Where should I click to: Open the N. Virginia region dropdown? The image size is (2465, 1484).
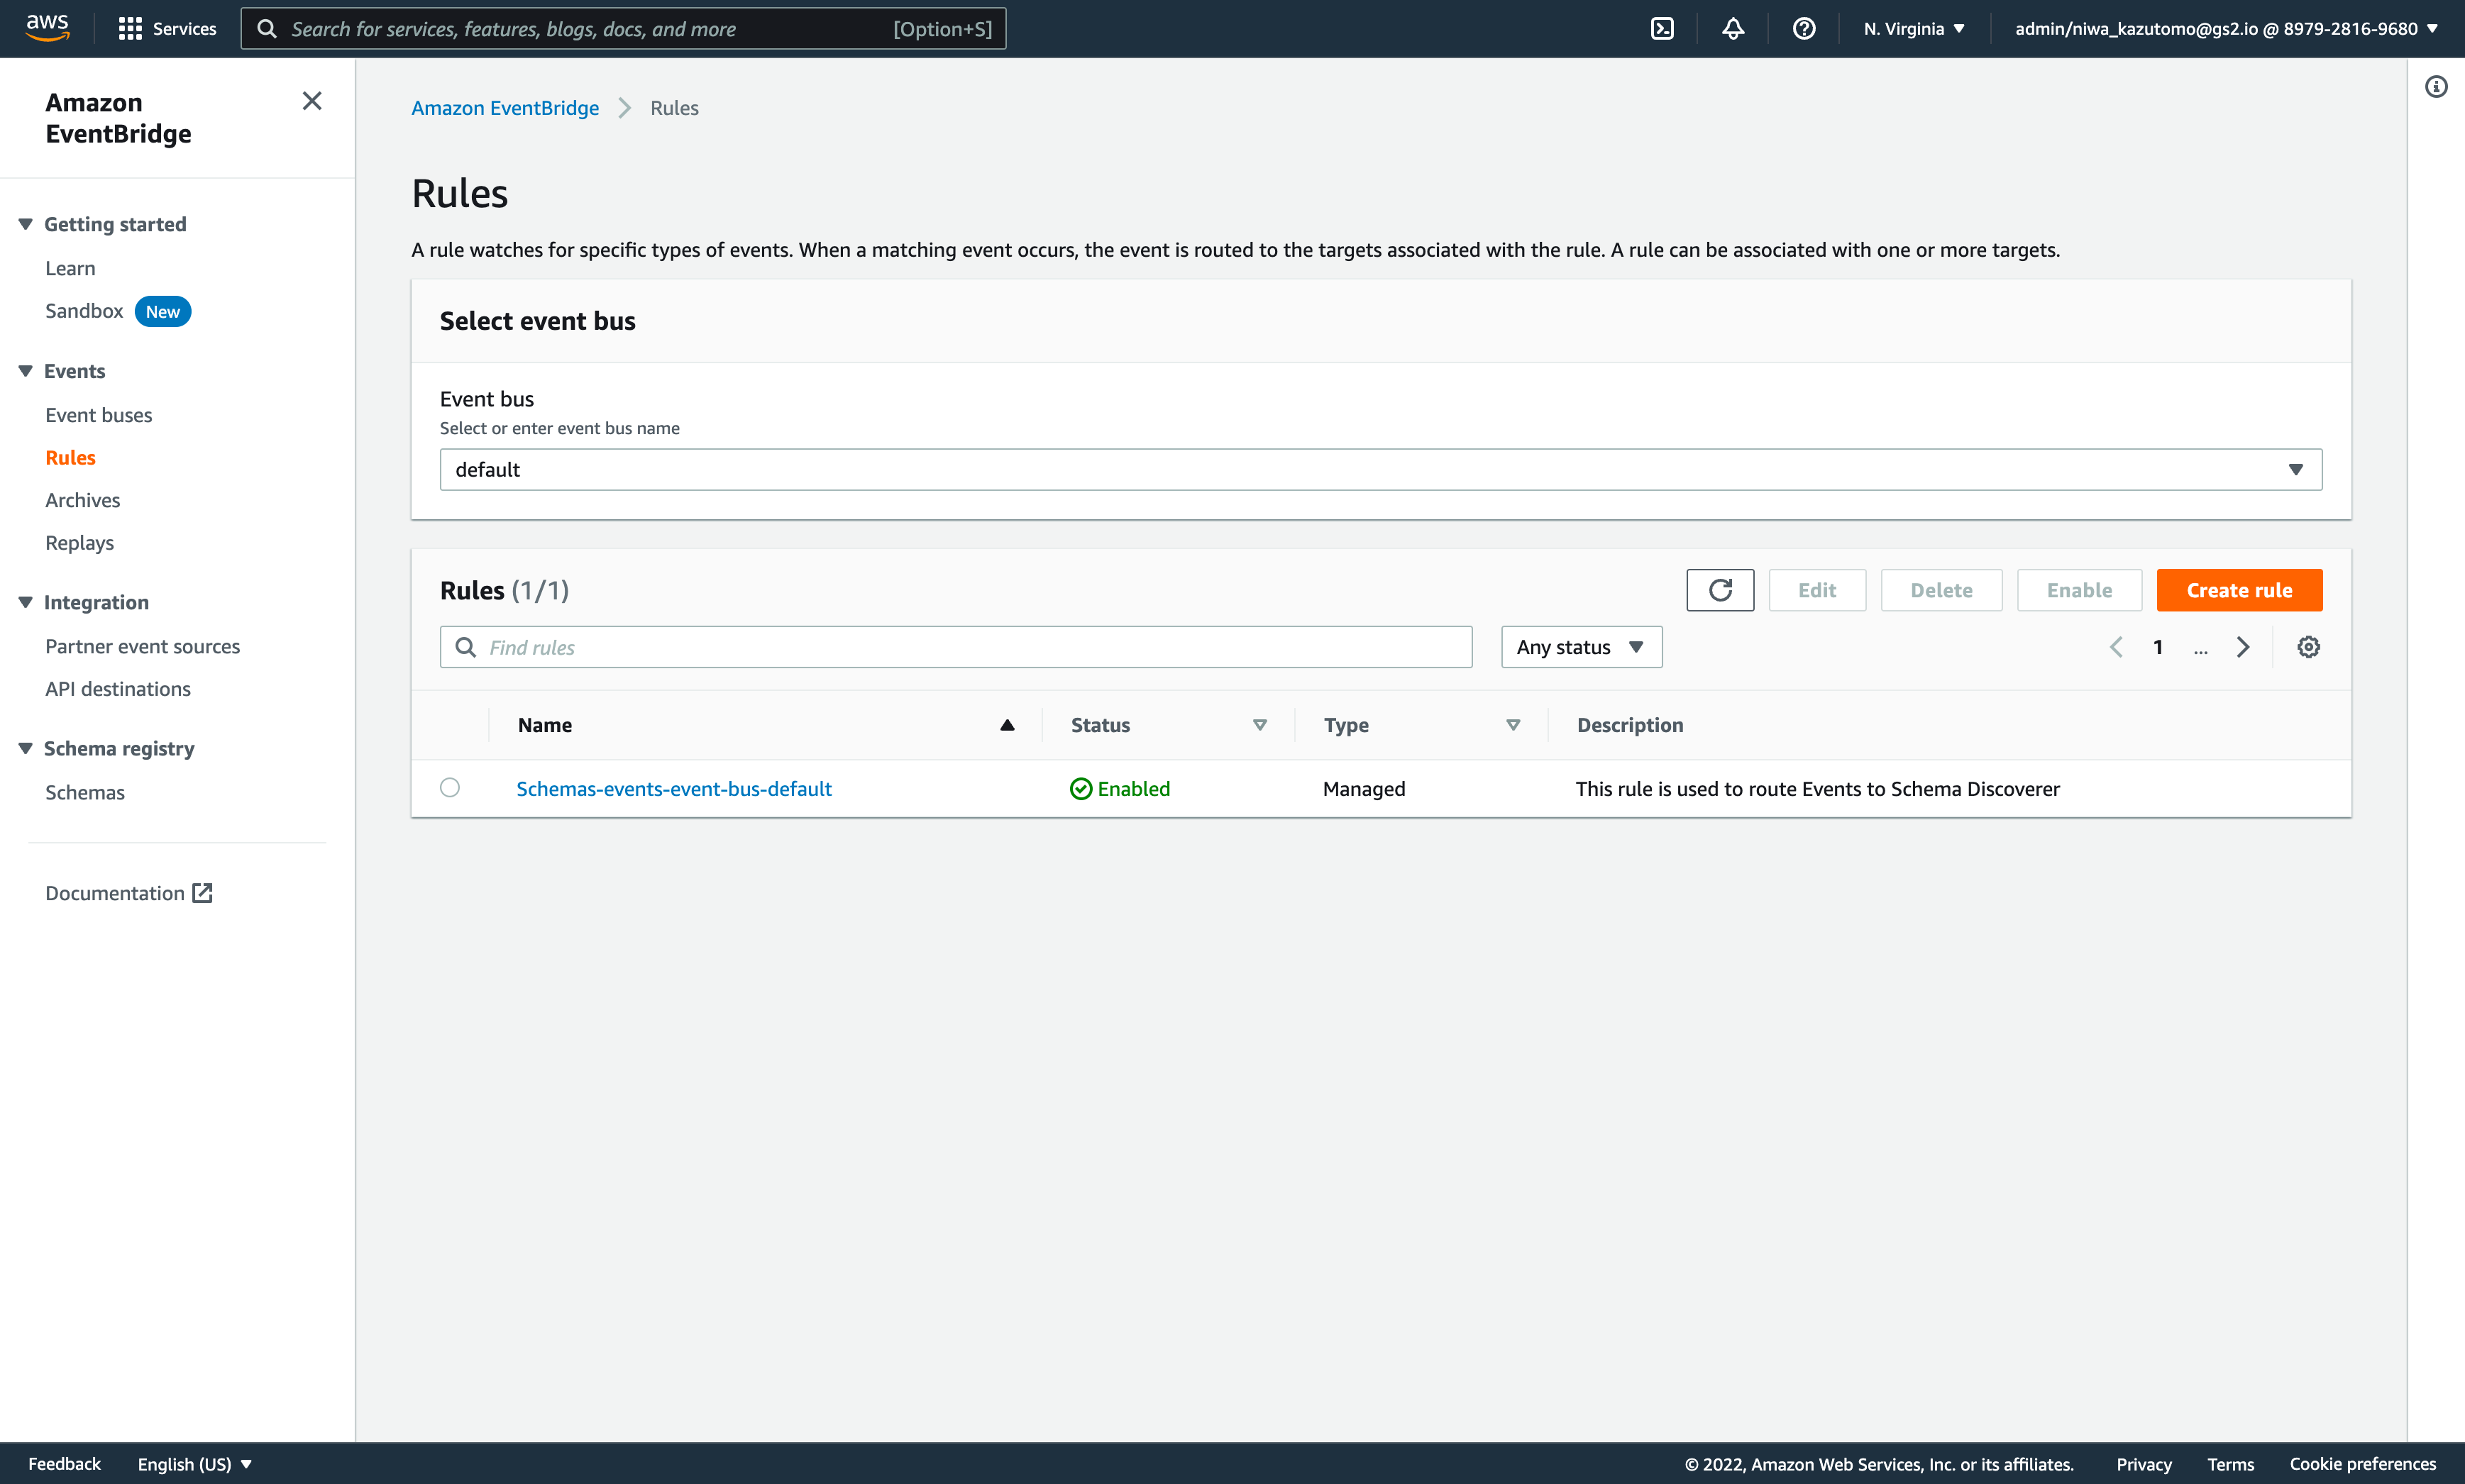click(1914, 29)
